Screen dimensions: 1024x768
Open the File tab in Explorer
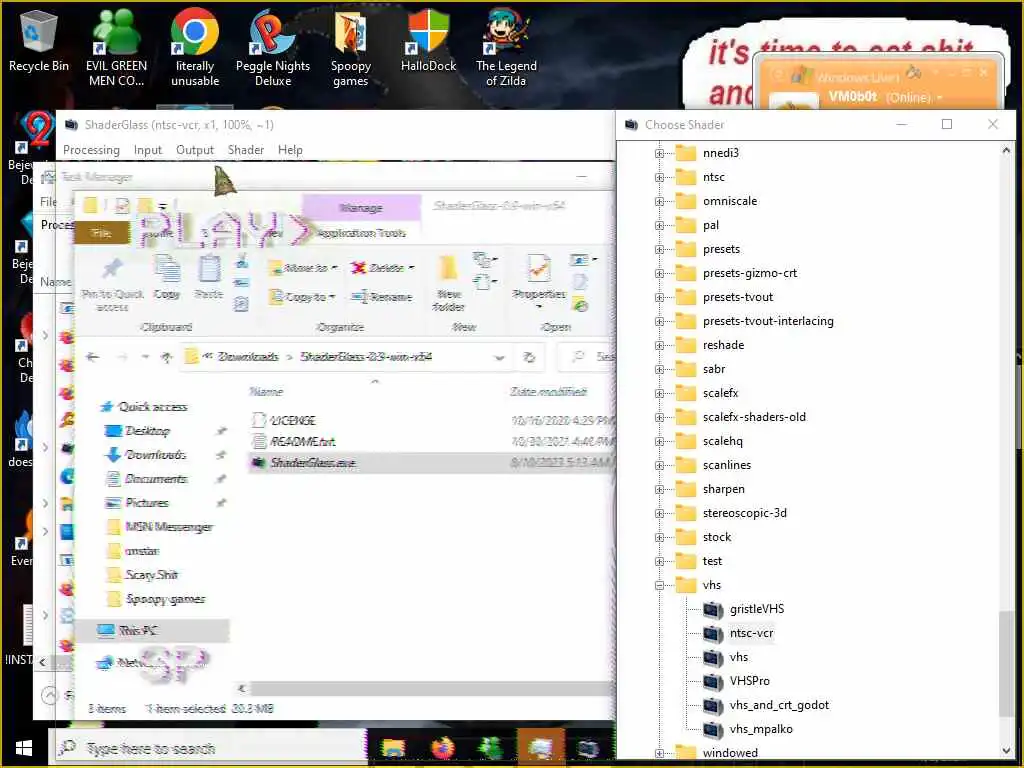pos(101,233)
